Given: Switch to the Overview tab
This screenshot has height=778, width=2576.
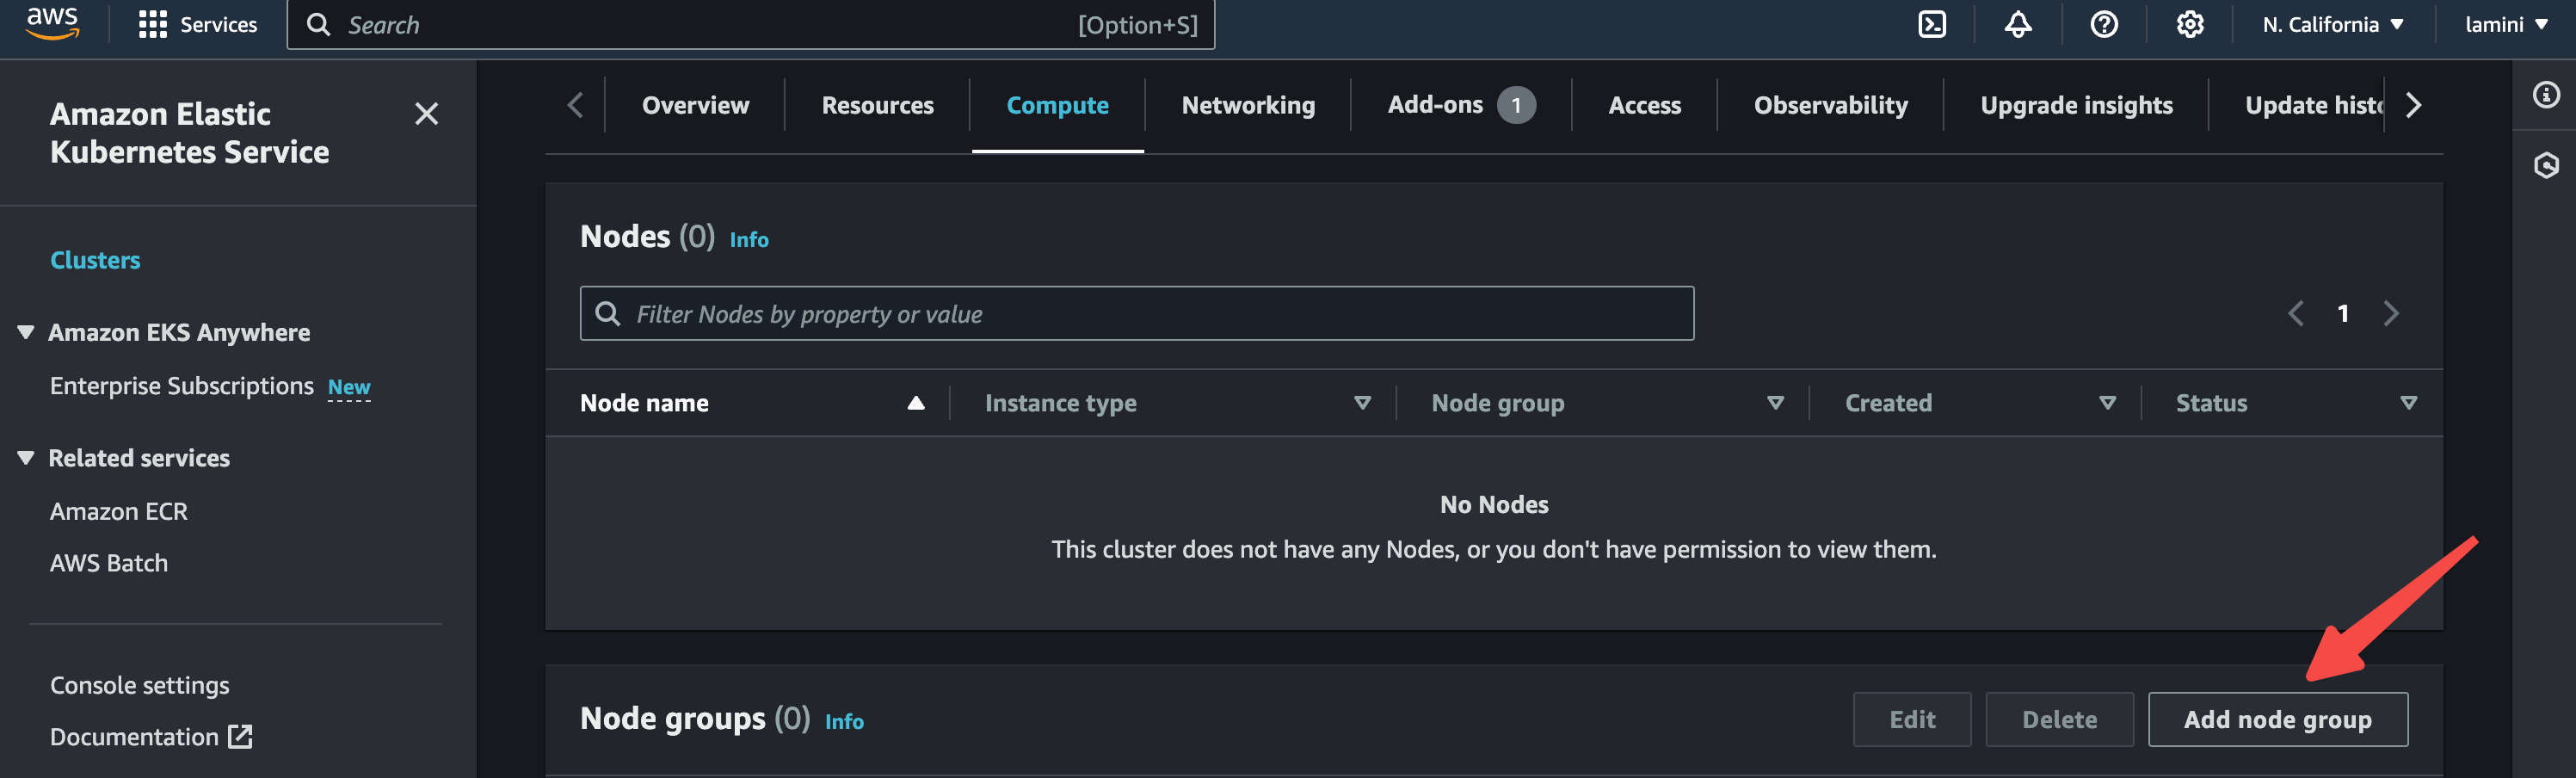Looking at the screenshot, I should pos(695,105).
